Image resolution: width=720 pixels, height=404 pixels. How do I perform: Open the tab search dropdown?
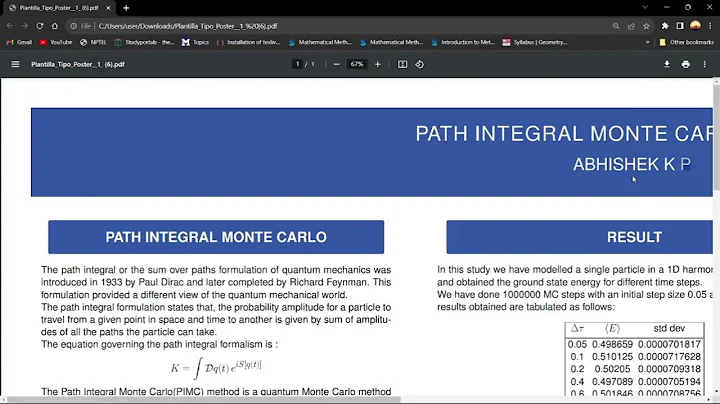(x=645, y=7)
